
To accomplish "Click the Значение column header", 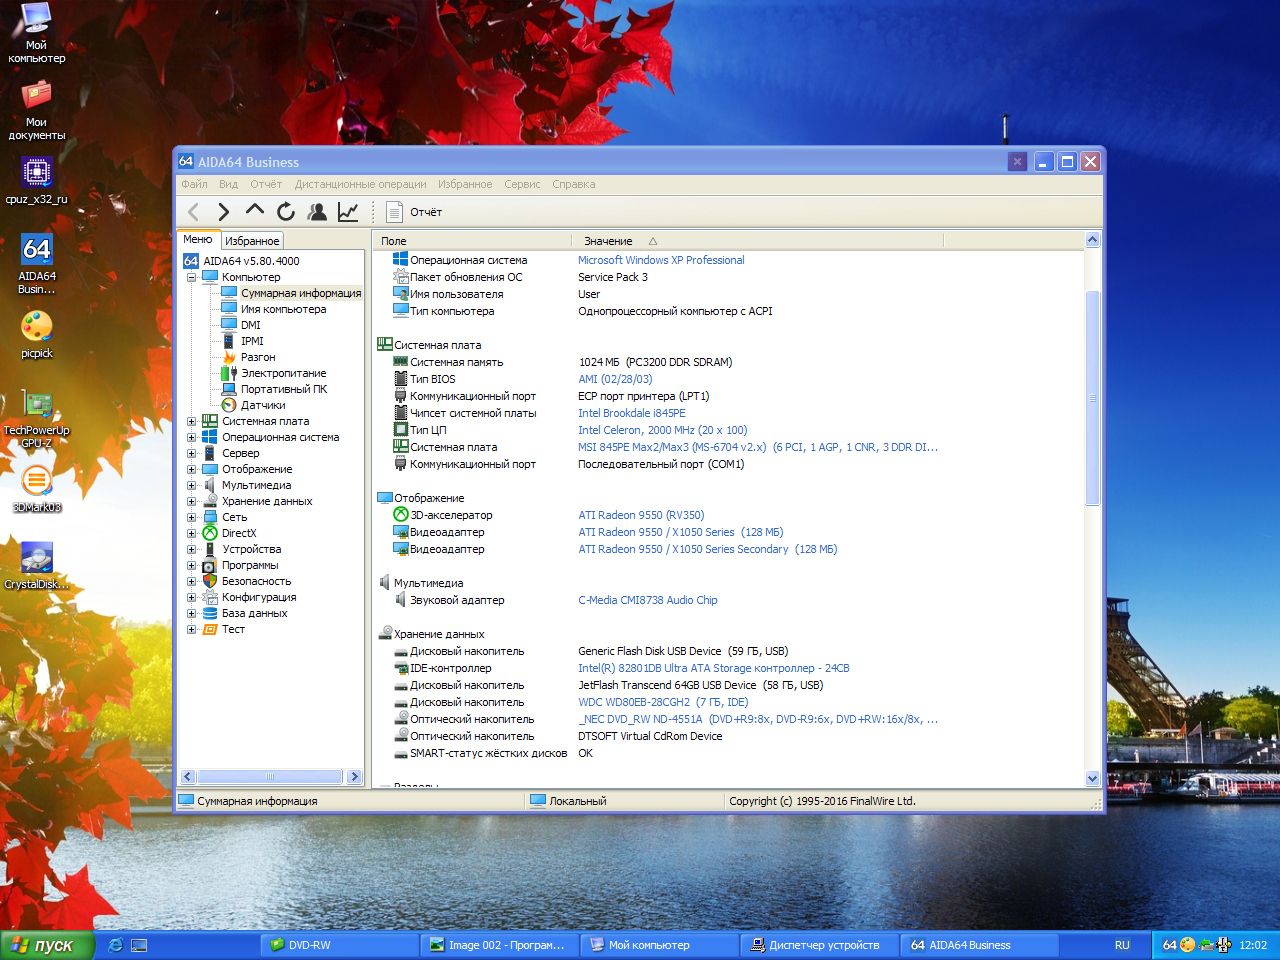I will (x=608, y=241).
